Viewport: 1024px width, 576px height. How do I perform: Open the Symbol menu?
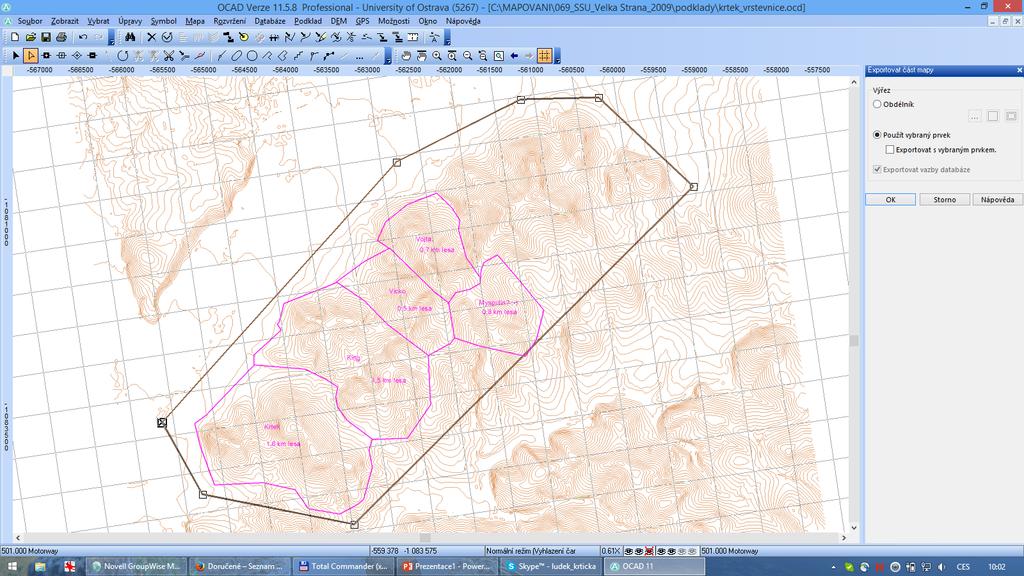163,21
